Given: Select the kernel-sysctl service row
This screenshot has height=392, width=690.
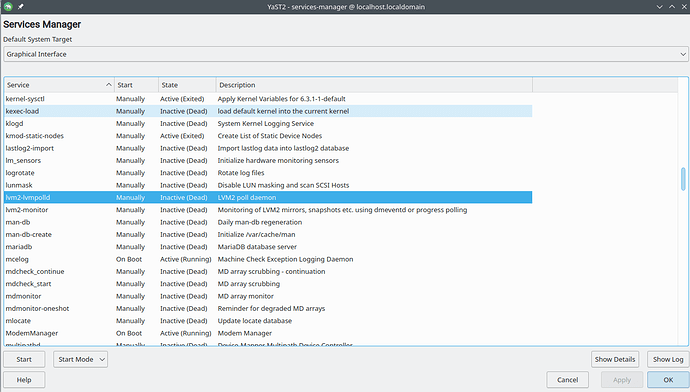Looking at the screenshot, I should 268,99.
